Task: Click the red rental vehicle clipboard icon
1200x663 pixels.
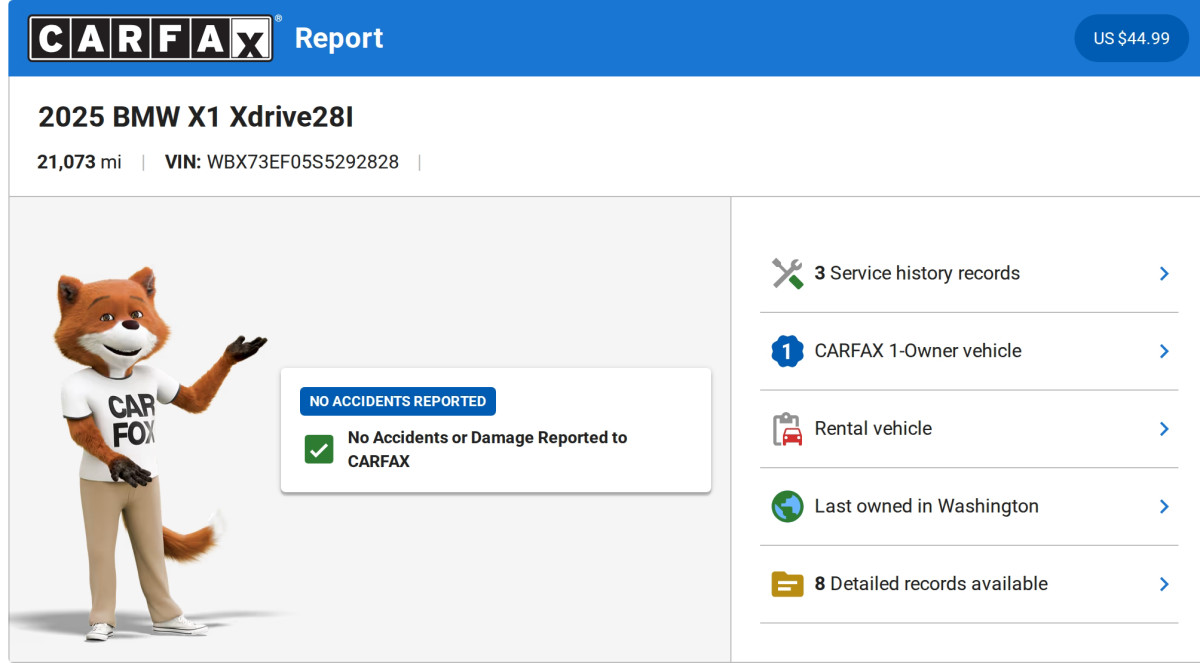Action: pyautogui.click(x=787, y=428)
